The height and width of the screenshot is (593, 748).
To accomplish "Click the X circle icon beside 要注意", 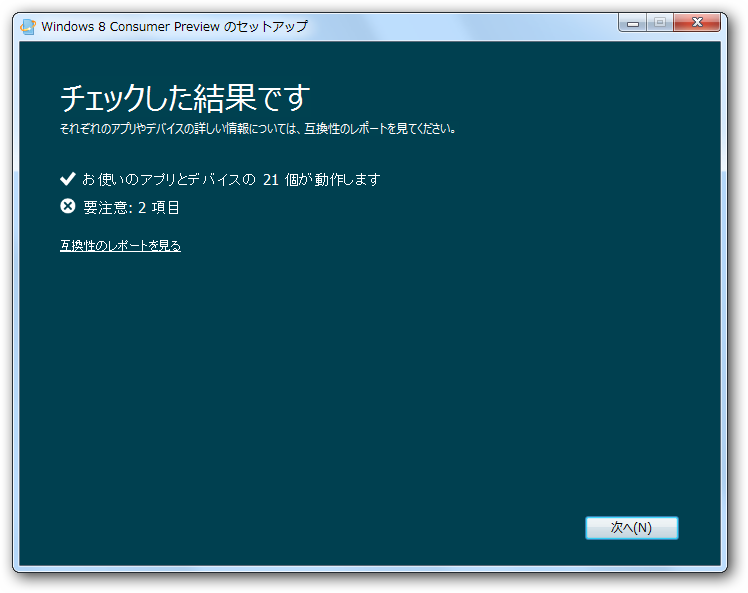I will click(68, 206).
